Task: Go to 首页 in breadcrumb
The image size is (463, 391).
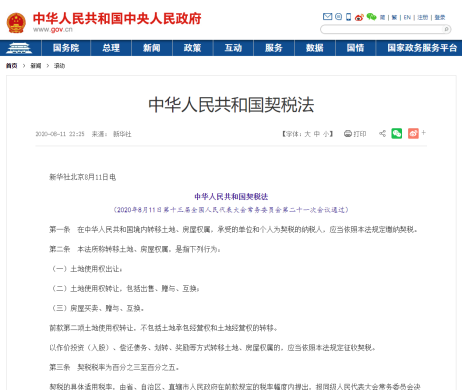Action: pyautogui.click(x=12, y=66)
